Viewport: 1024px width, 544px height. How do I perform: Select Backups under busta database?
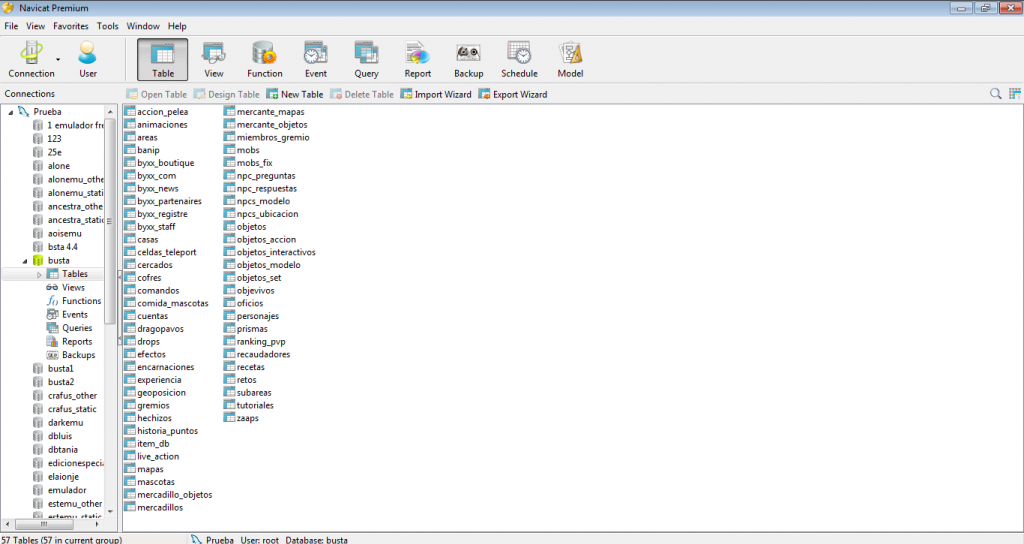tap(71, 355)
